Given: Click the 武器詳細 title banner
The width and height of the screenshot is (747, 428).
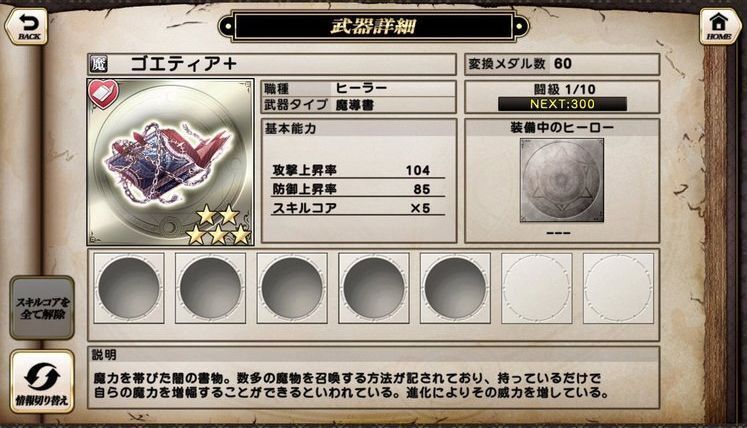Looking at the screenshot, I should [374, 26].
